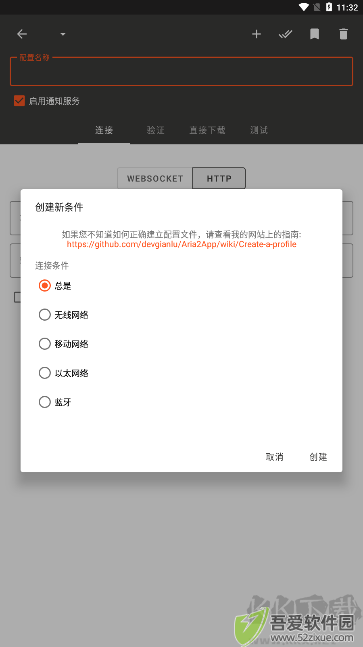Screen dimensions: 363x647
Task: Tap the battery icon in status bar
Action: click(329, 7)
